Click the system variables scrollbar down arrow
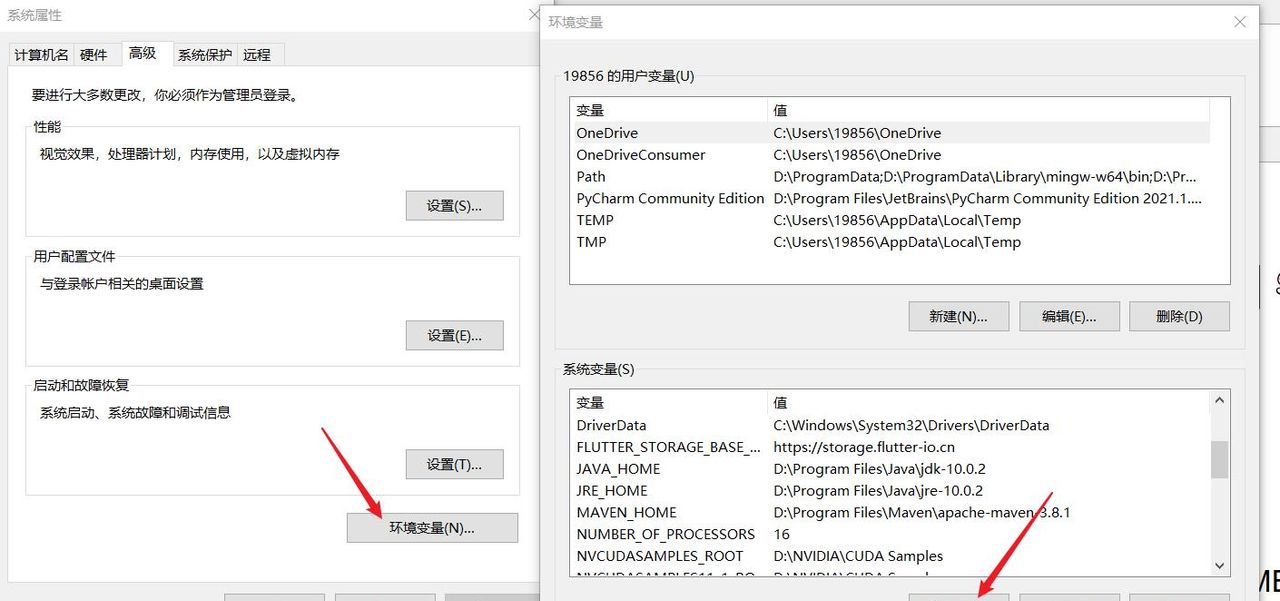This screenshot has width=1280, height=601. coord(1219,565)
